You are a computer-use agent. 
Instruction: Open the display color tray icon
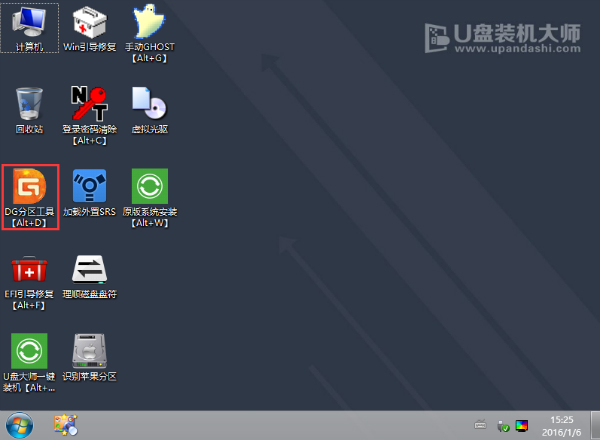pyautogui.click(x=522, y=425)
